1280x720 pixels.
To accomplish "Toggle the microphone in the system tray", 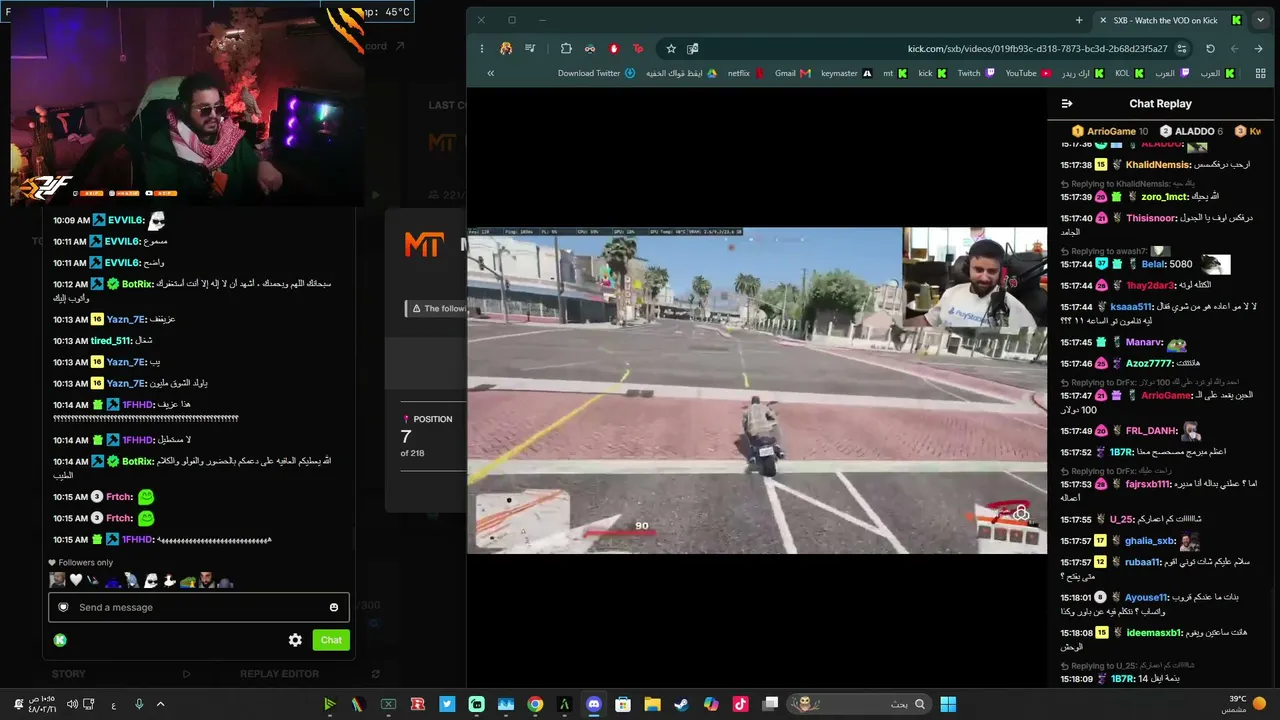I will [139, 704].
